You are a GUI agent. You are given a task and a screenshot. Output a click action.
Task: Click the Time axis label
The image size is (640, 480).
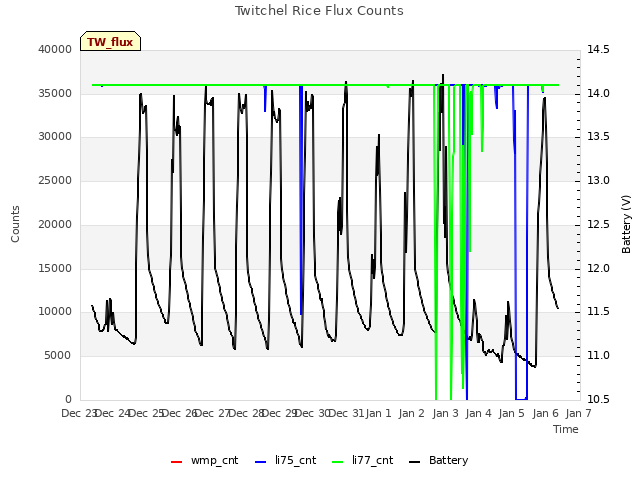566,429
